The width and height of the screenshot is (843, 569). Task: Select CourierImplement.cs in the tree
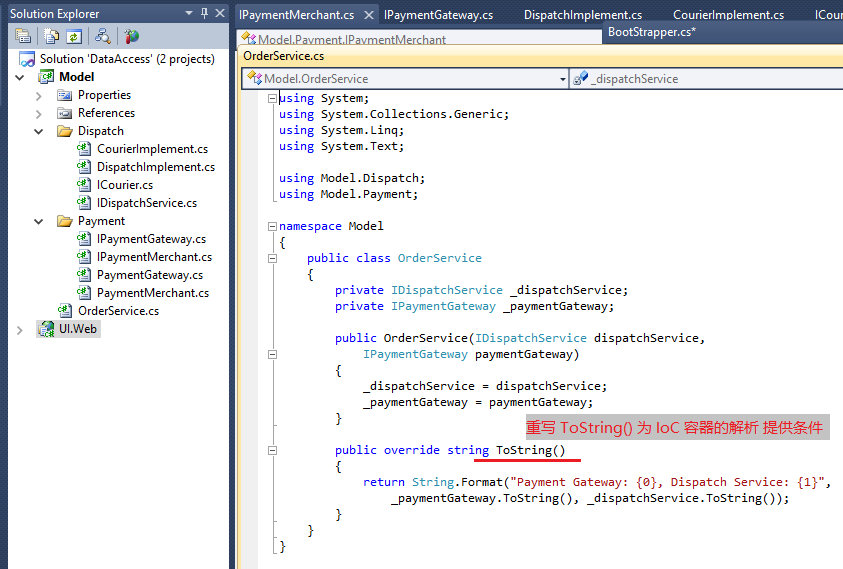tap(152, 149)
